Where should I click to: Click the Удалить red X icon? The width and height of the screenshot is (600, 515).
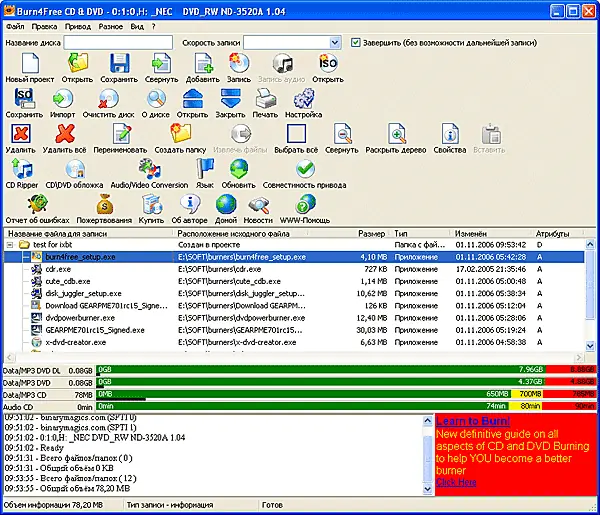21,134
